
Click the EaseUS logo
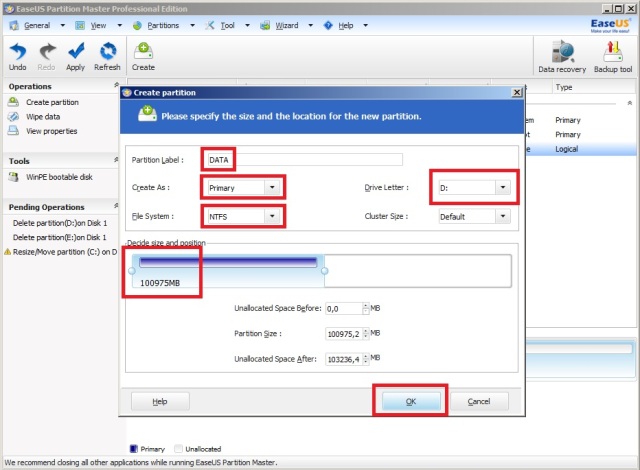pos(610,25)
